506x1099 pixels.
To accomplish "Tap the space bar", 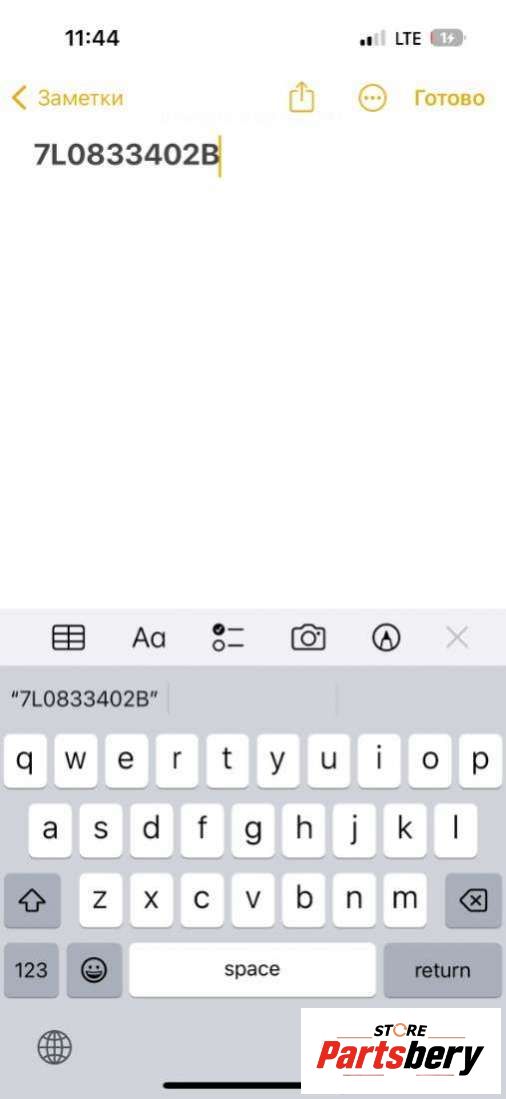I will pyautogui.click(x=252, y=970).
